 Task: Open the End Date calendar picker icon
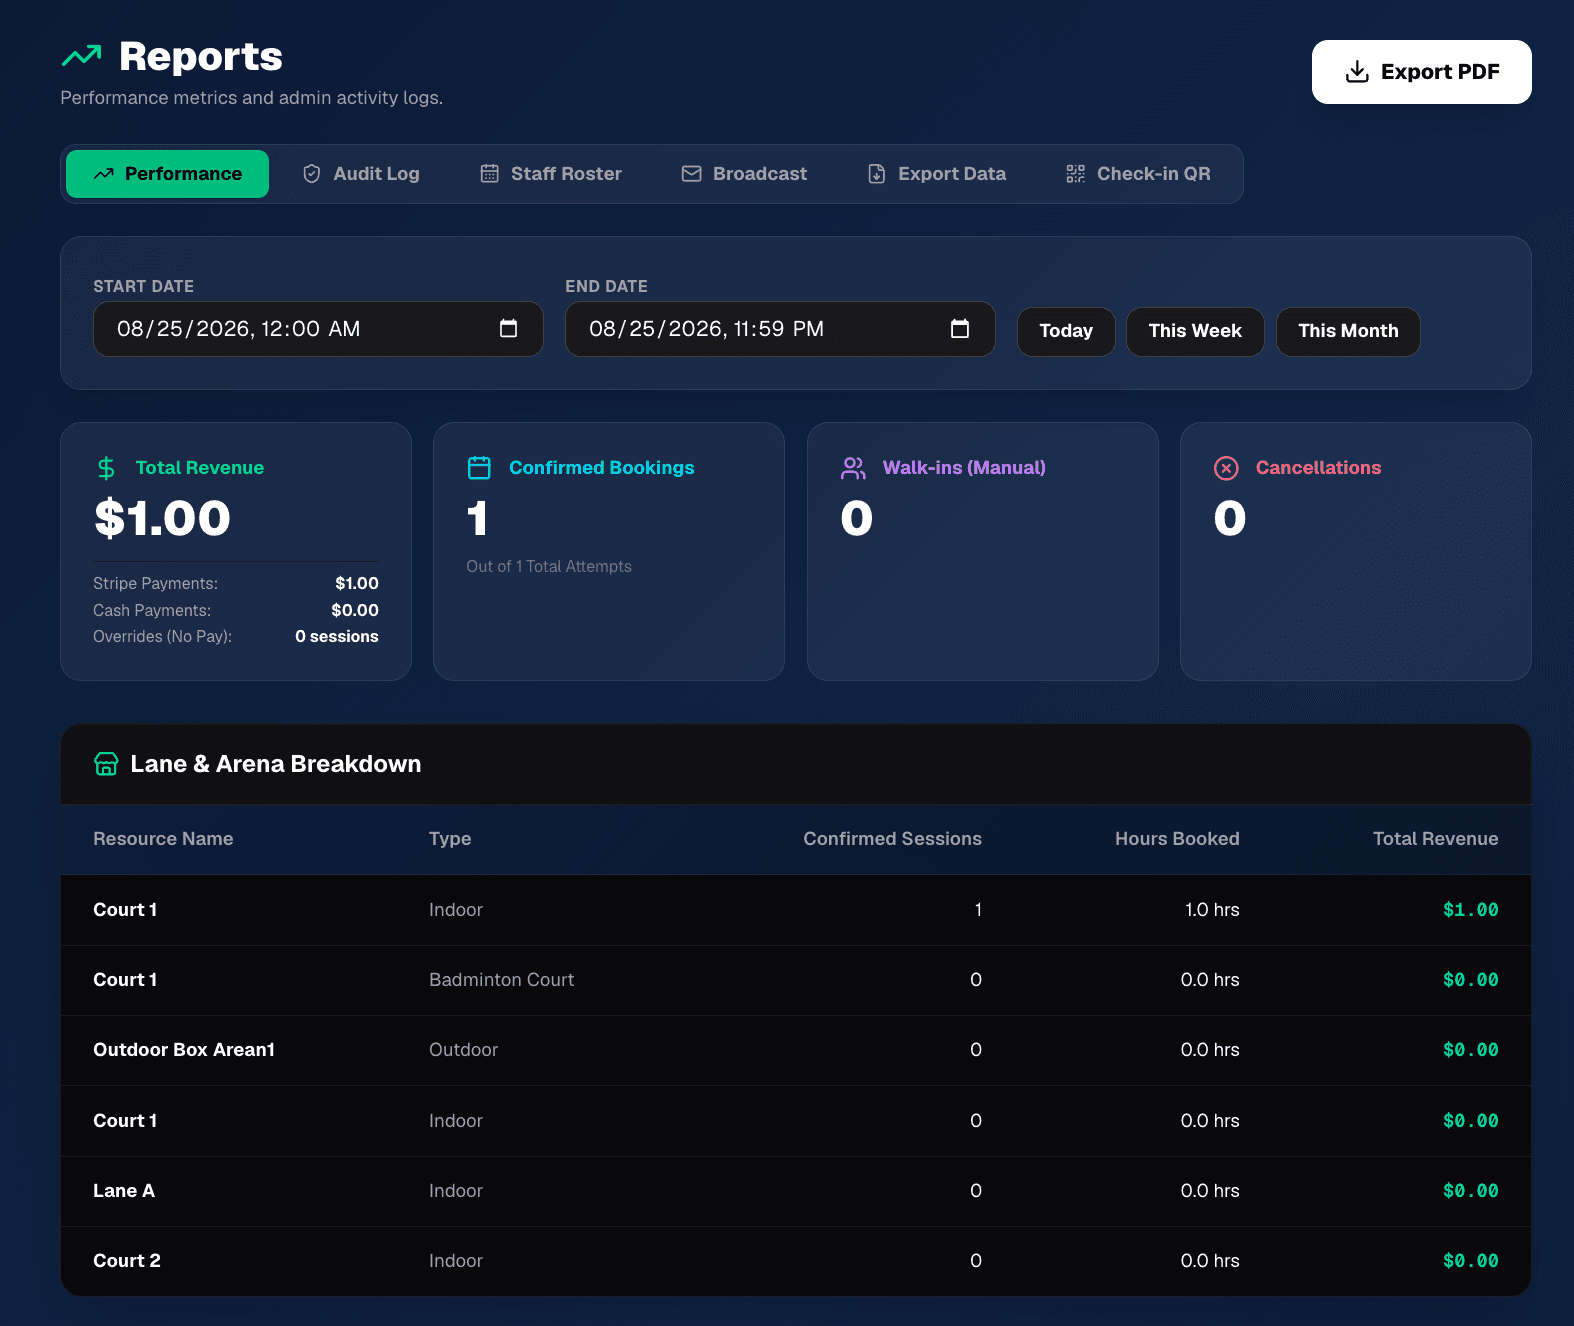coord(960,329)
